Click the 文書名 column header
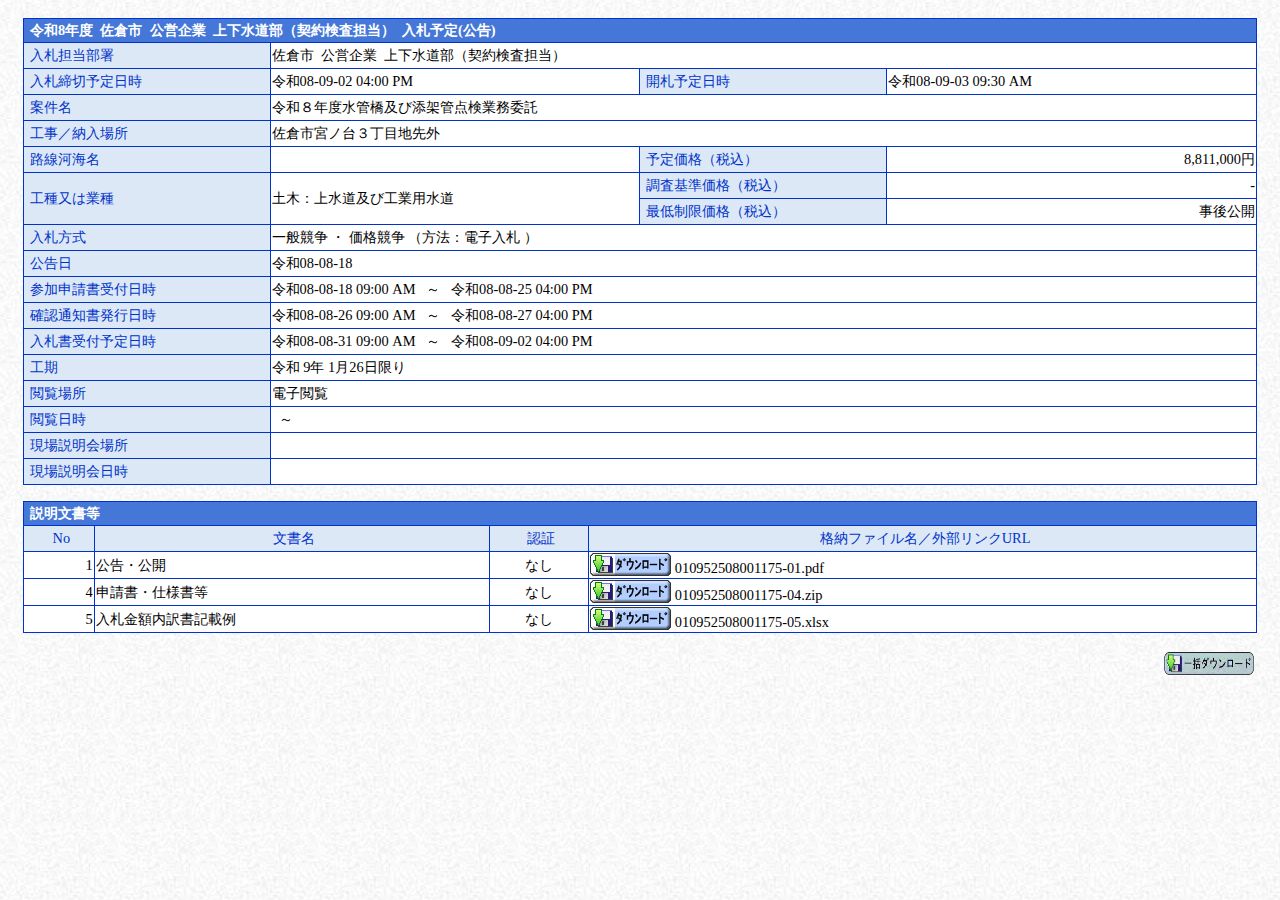1280x900 pixels. [x=292, y=538]
